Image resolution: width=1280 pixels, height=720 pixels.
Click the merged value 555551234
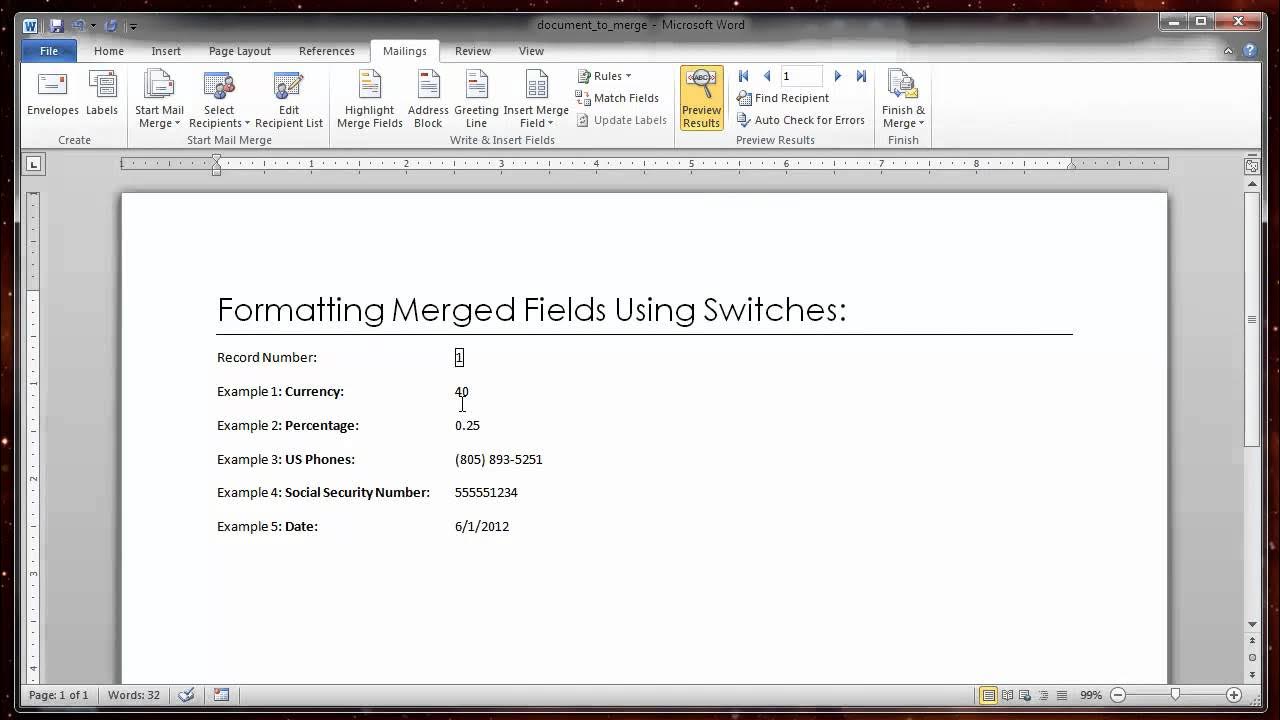tap(486, 493)
